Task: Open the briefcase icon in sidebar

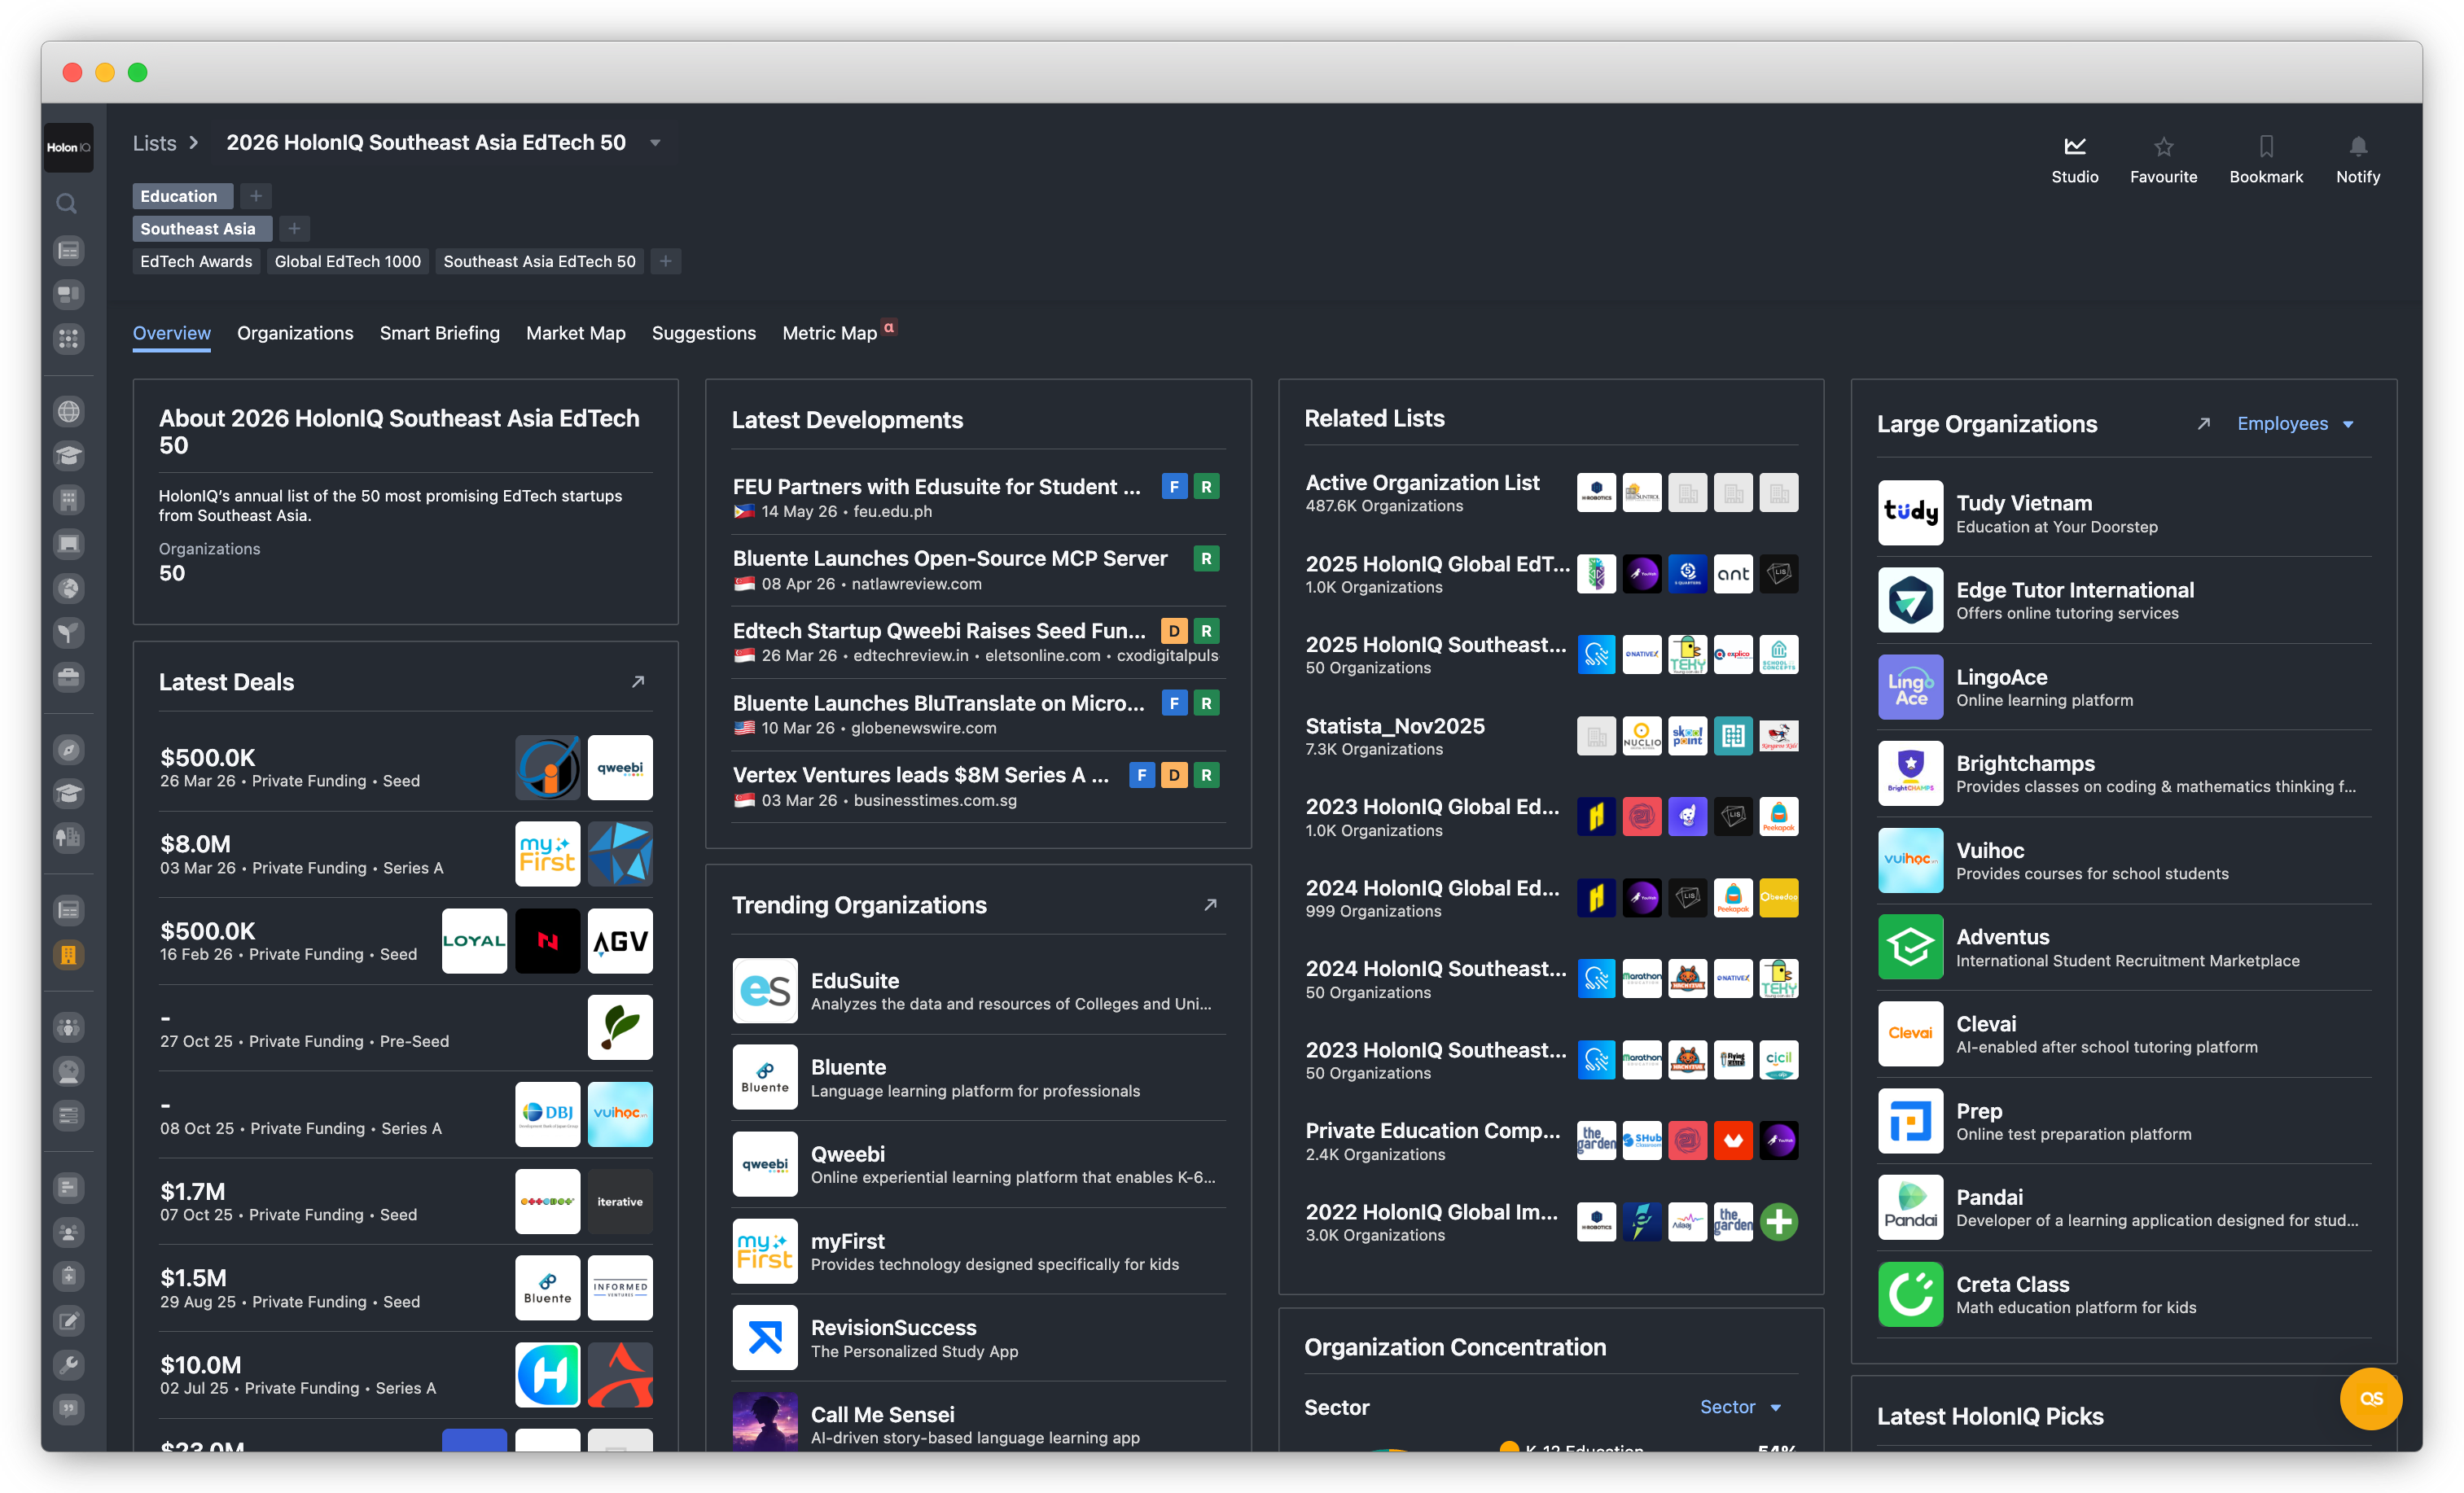Action: pyautogui.click(x=68, y=677)
